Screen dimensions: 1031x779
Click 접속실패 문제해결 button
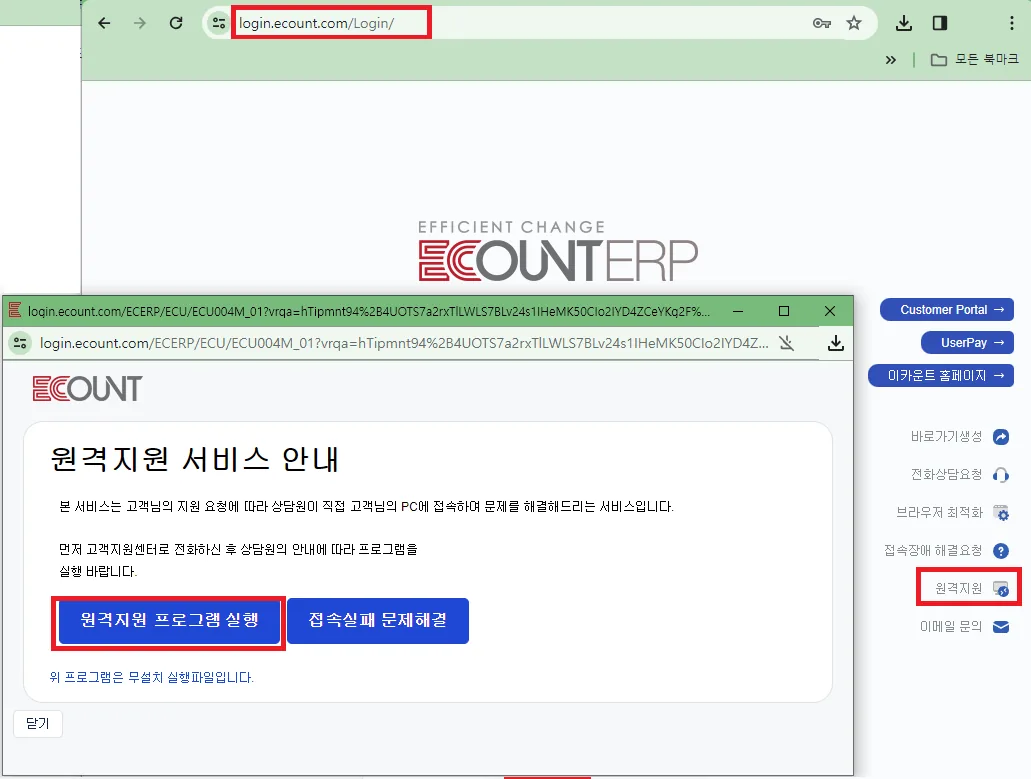coord(378,621)
